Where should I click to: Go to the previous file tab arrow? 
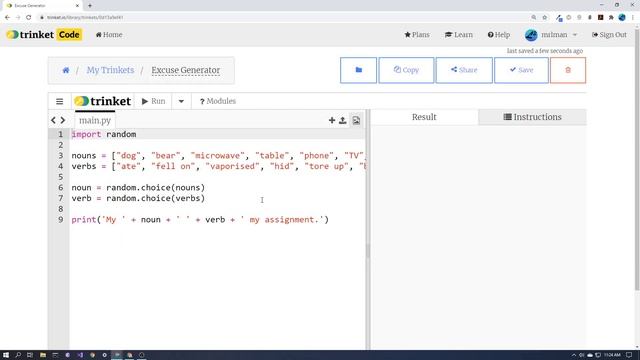(x=53, y=120)
